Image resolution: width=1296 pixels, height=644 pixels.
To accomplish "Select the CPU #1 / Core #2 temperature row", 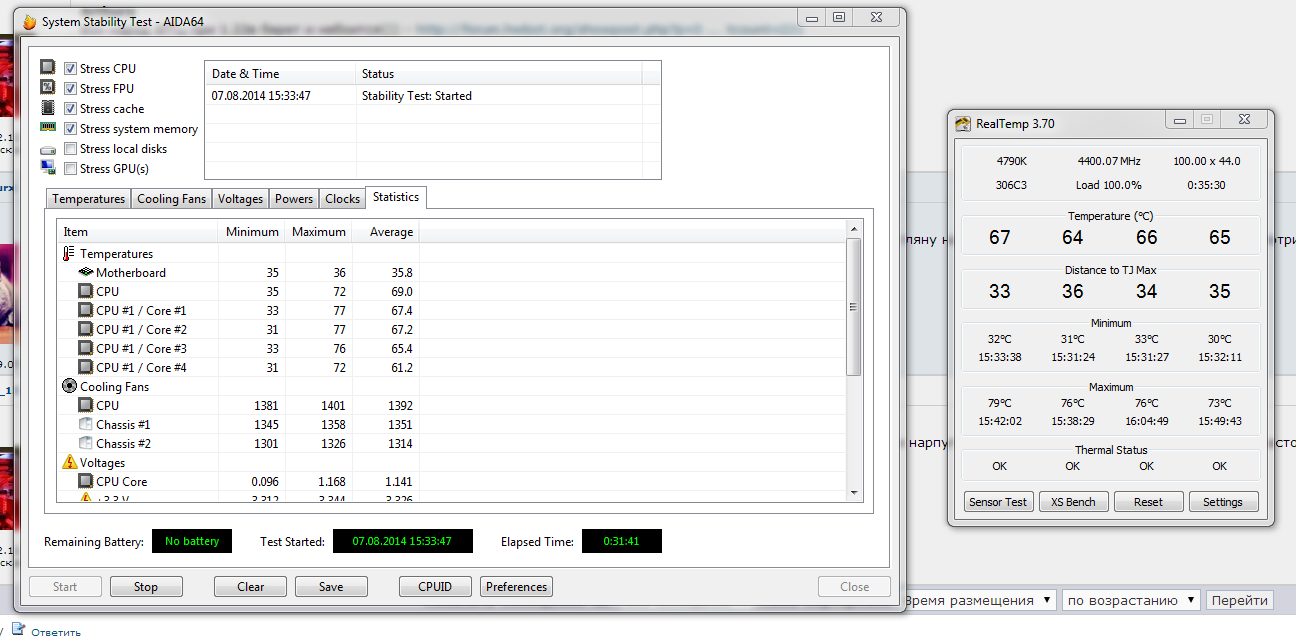I will pos(452,330).
